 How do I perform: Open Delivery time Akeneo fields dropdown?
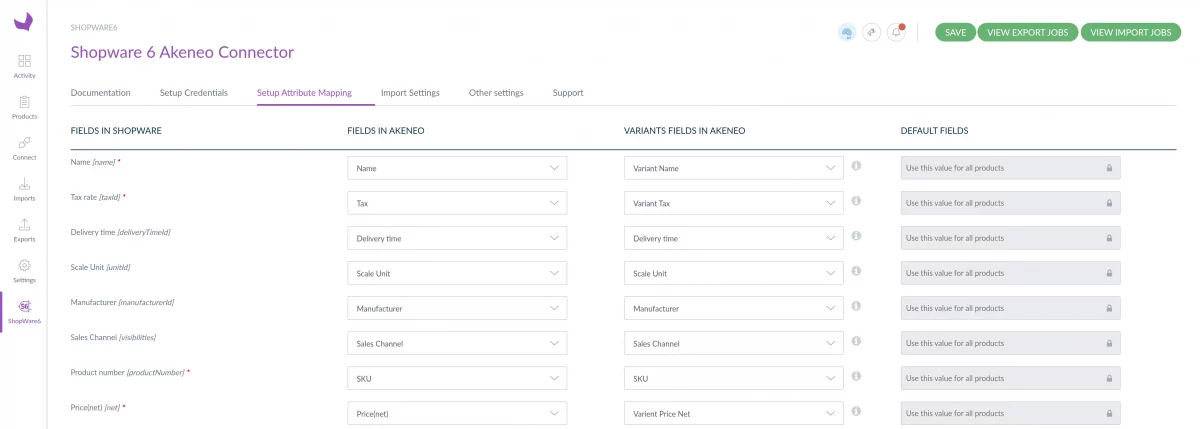(457, 238)
